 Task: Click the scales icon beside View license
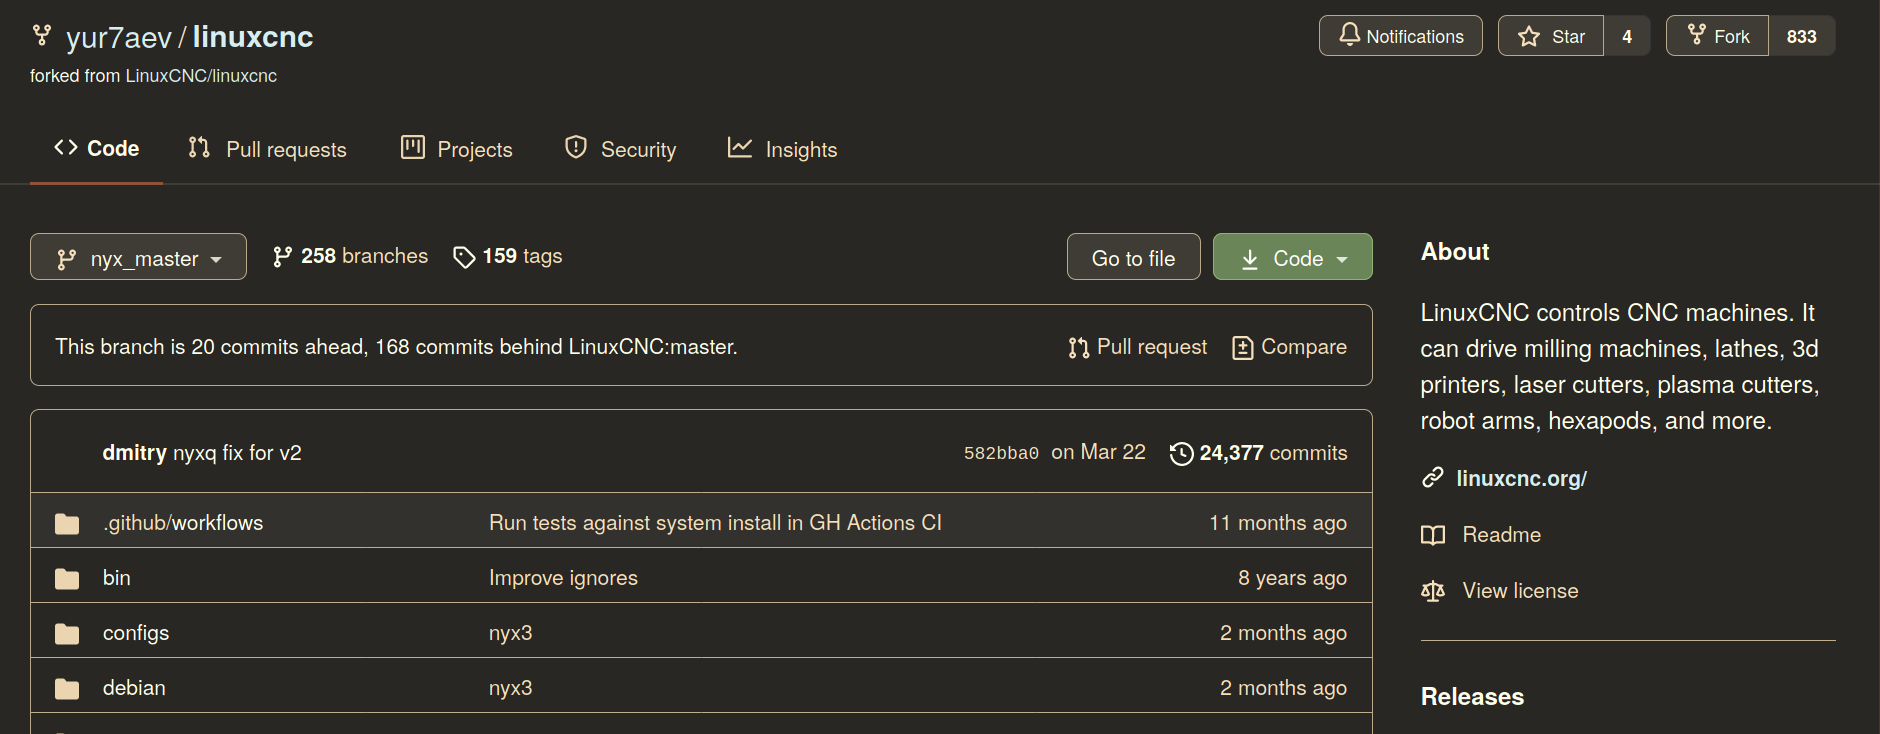pyautogui.click(x=1433, y=591)
